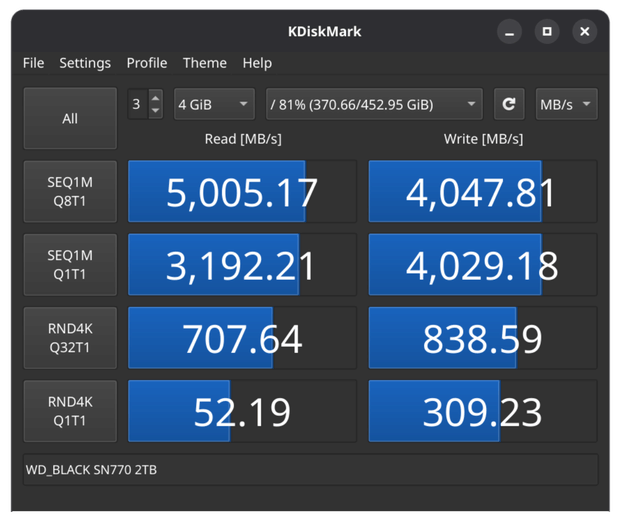The height and width of the screenshot is (523, 620).
Task: Click the 309.23 write result
Action: (482, 411)
